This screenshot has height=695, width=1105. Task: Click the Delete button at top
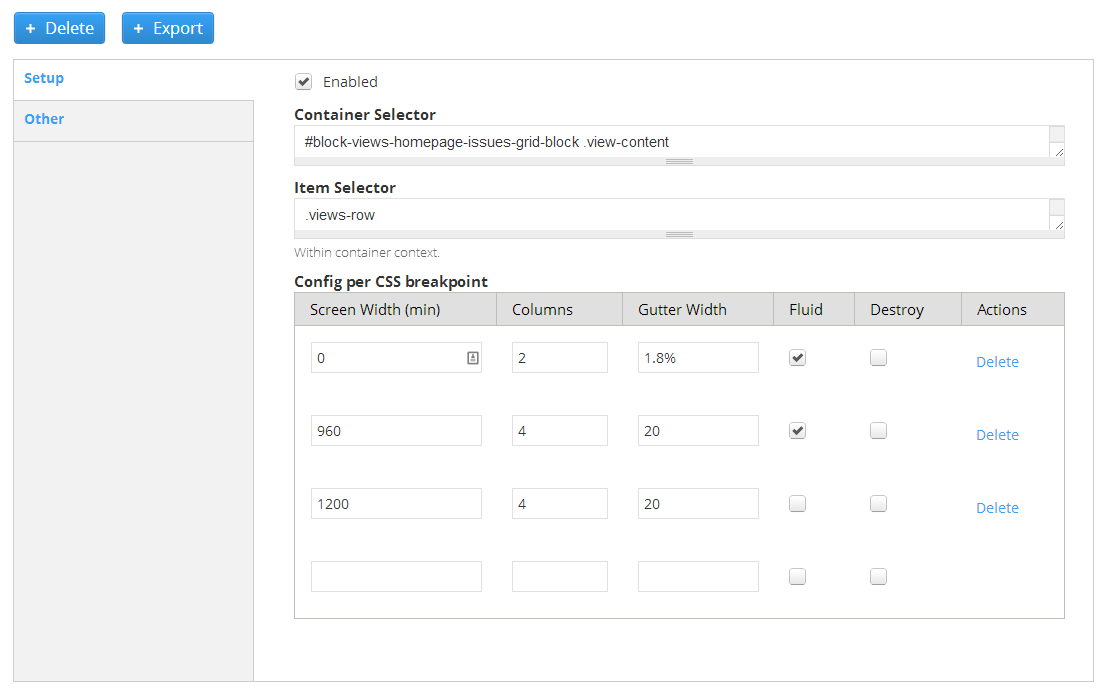59,28
